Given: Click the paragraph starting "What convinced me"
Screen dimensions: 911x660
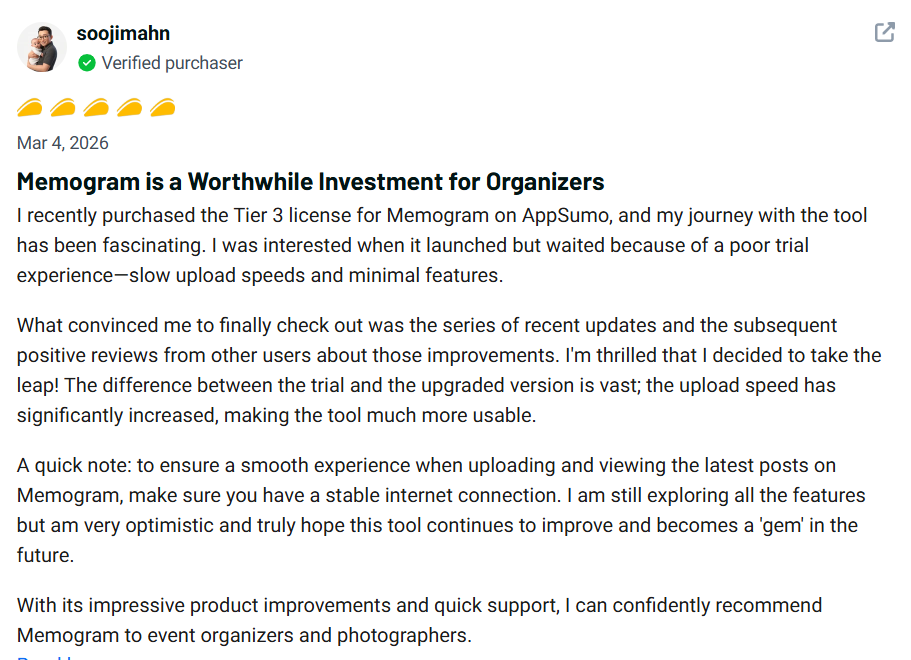Looking at the screenshot, I should coord(449,370).
